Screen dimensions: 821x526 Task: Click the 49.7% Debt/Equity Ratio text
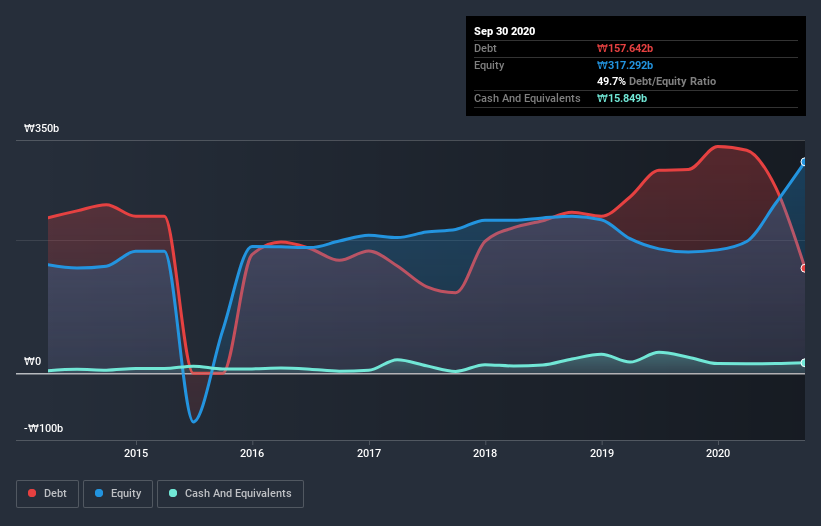tap(656, 81)
